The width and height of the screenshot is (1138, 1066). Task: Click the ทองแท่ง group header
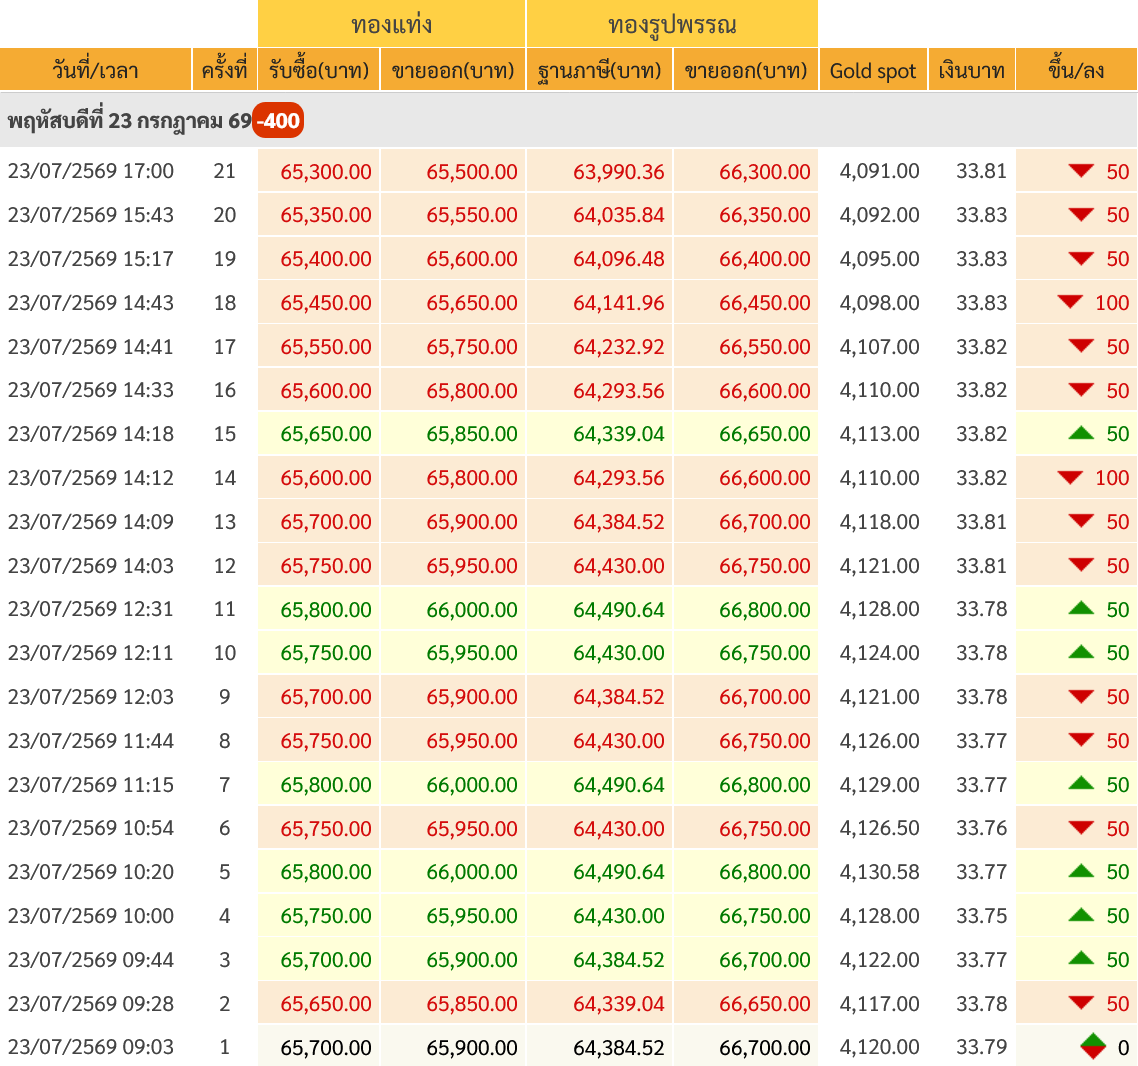[x=391, y=24]
